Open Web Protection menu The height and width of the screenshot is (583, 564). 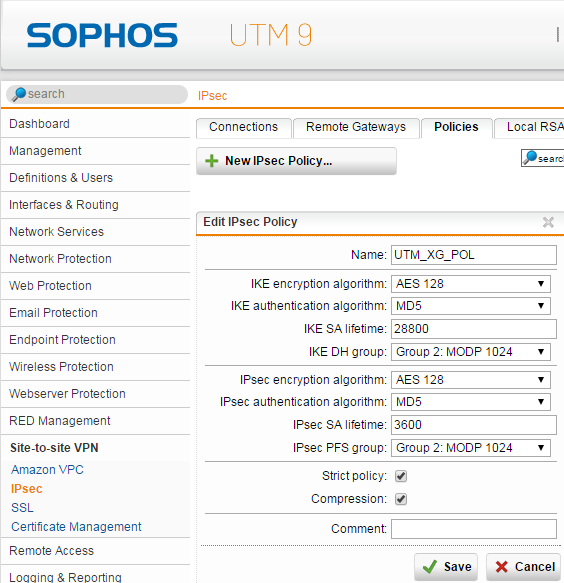96,286
